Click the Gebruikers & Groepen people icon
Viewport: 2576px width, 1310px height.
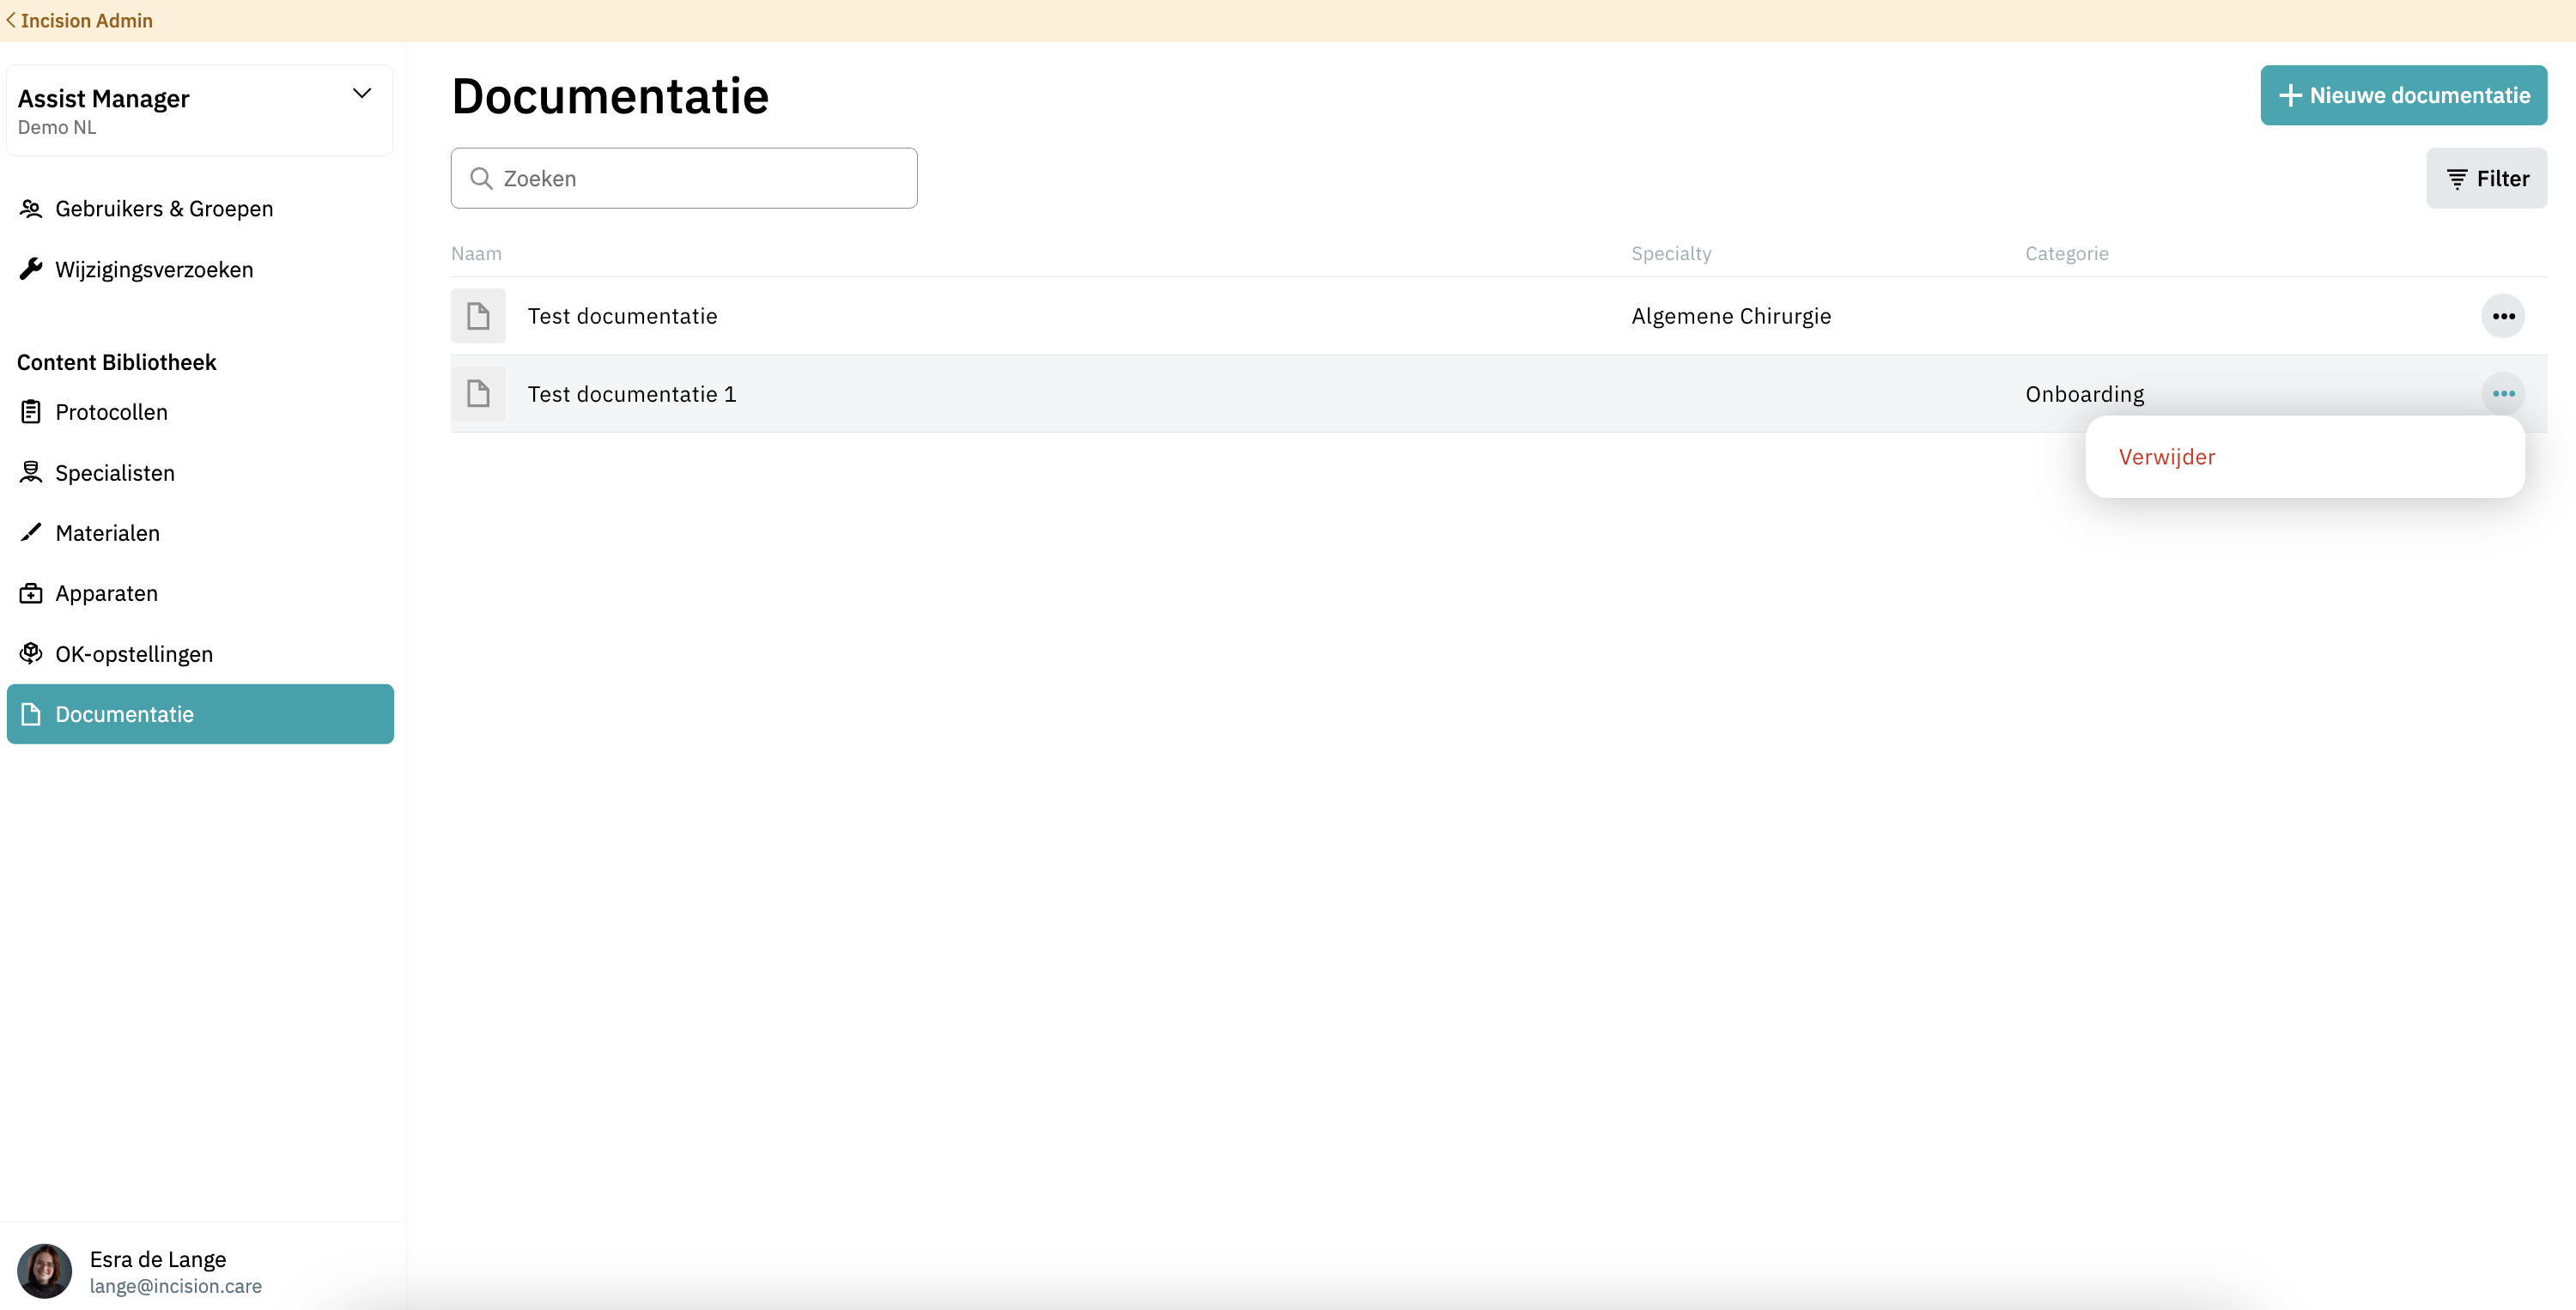(x=31, y=208)
